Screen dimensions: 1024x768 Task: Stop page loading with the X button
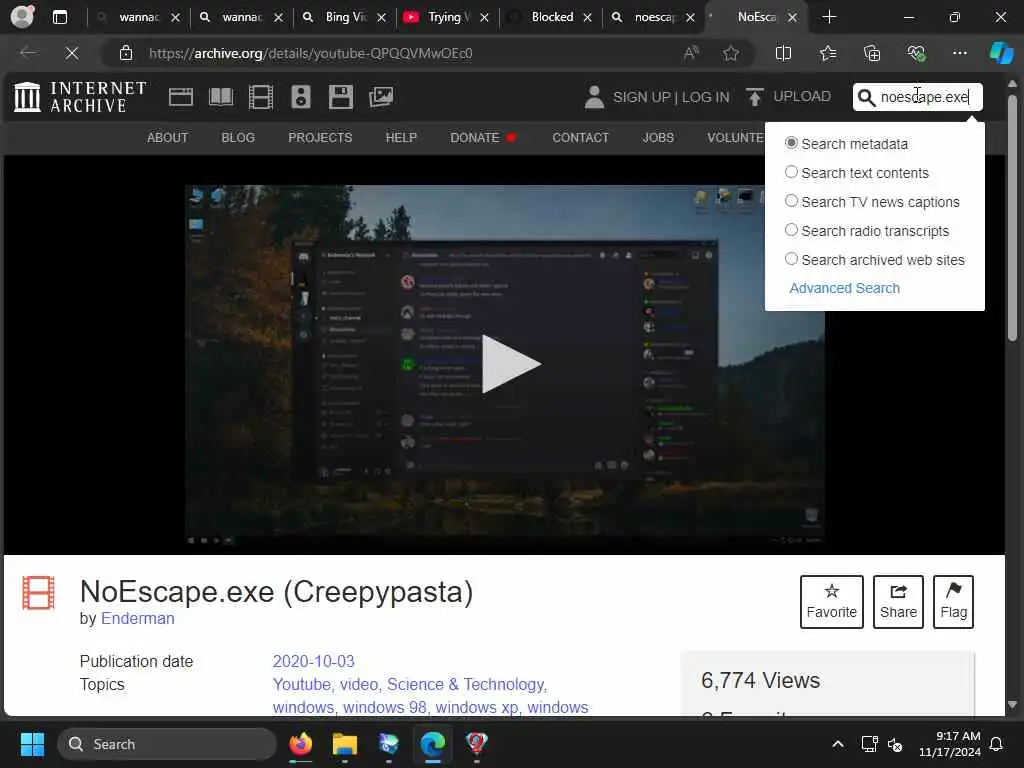72,53
